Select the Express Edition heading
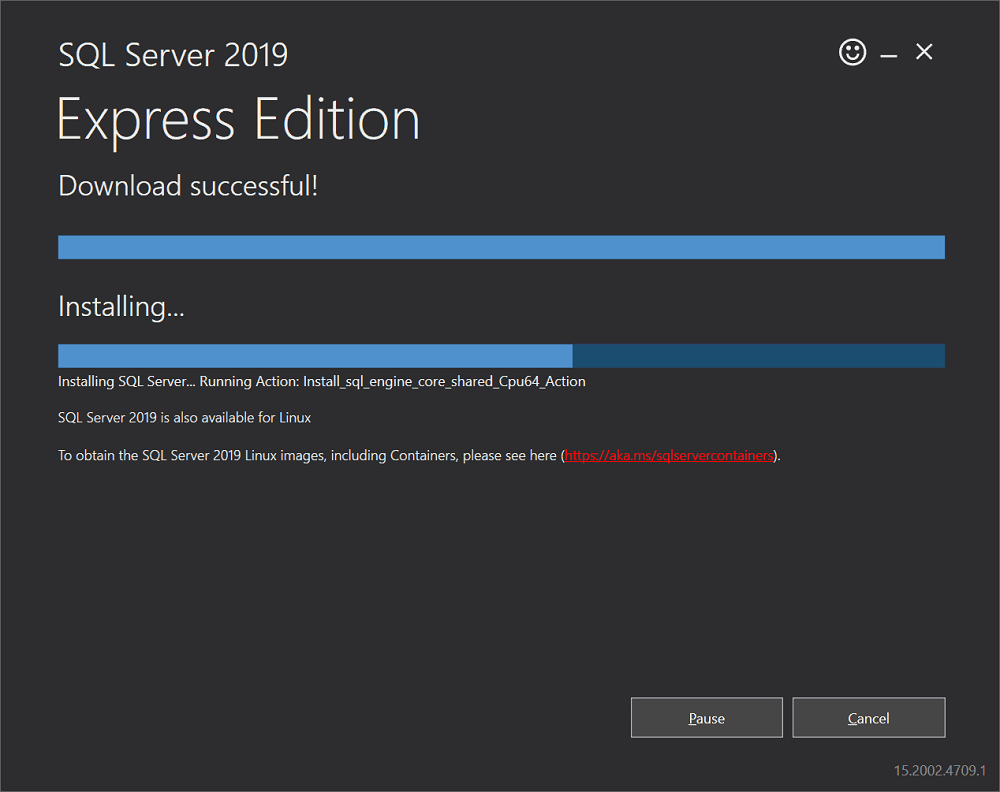Screen dimensions: 1000x792 (238, 119)
